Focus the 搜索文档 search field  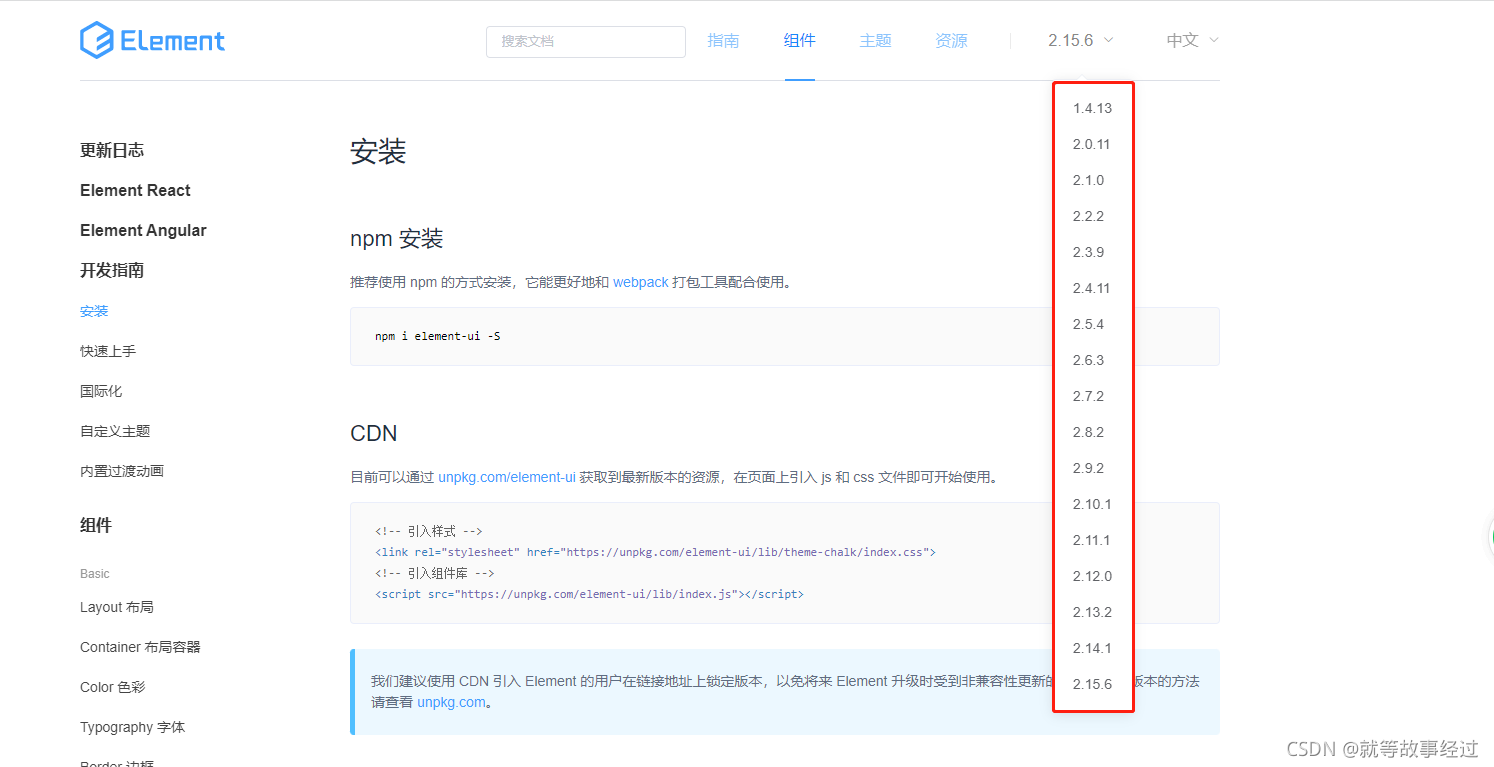(x=586, y=41)
